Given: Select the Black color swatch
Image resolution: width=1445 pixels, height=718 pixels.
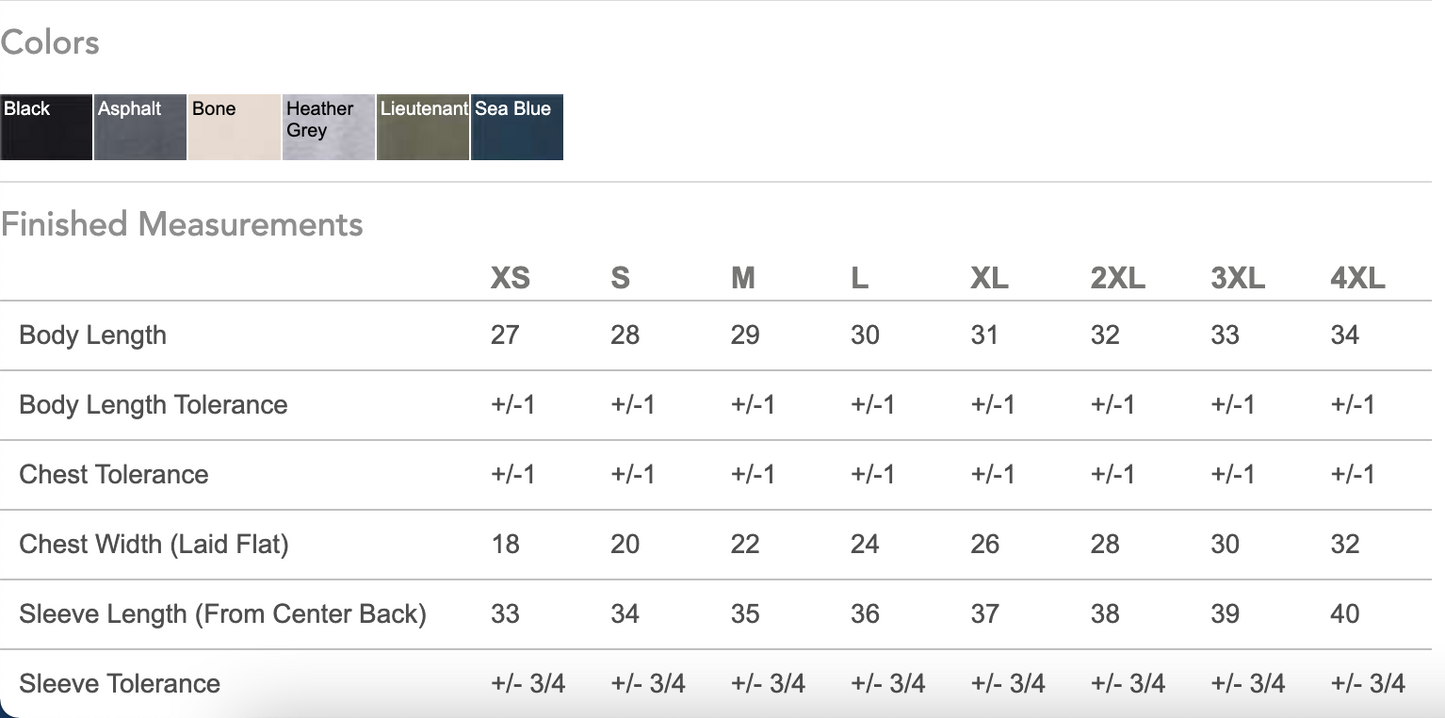Looking at the screenshot, I should tap(46, 127).
